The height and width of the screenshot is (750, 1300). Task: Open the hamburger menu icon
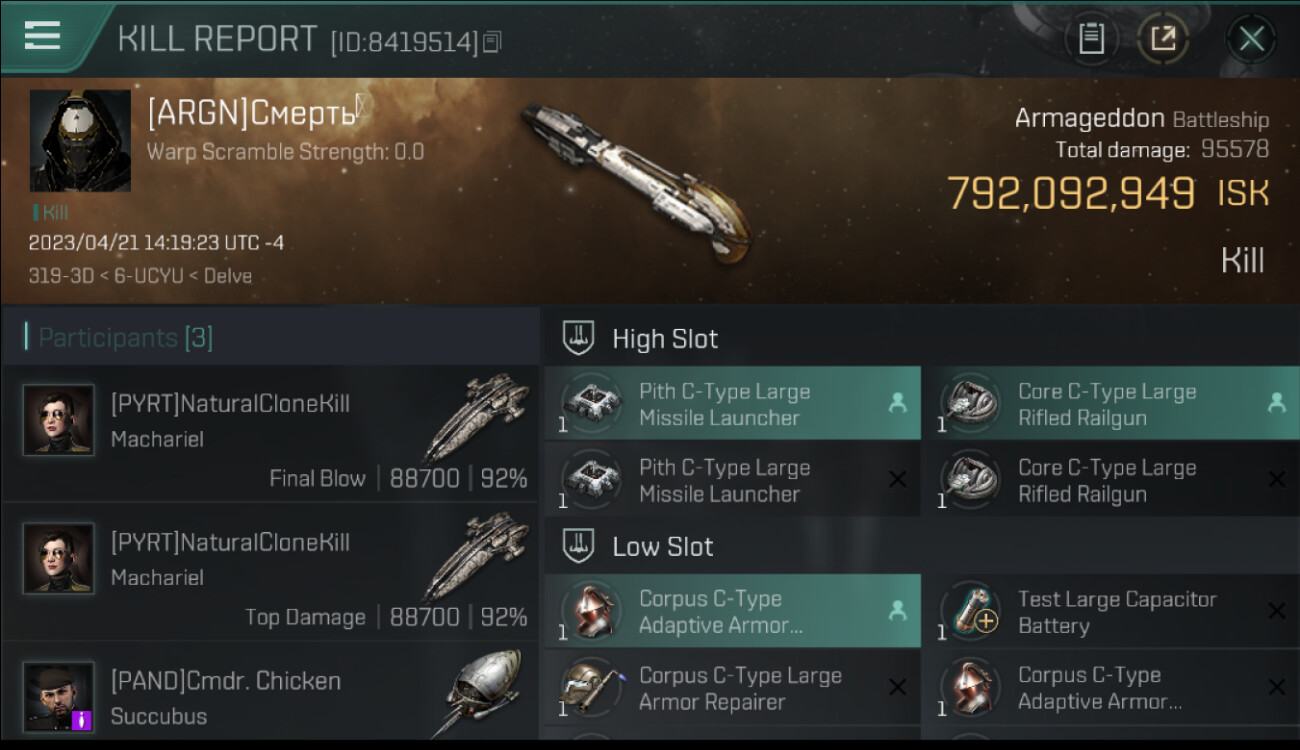tap(42, 36)
